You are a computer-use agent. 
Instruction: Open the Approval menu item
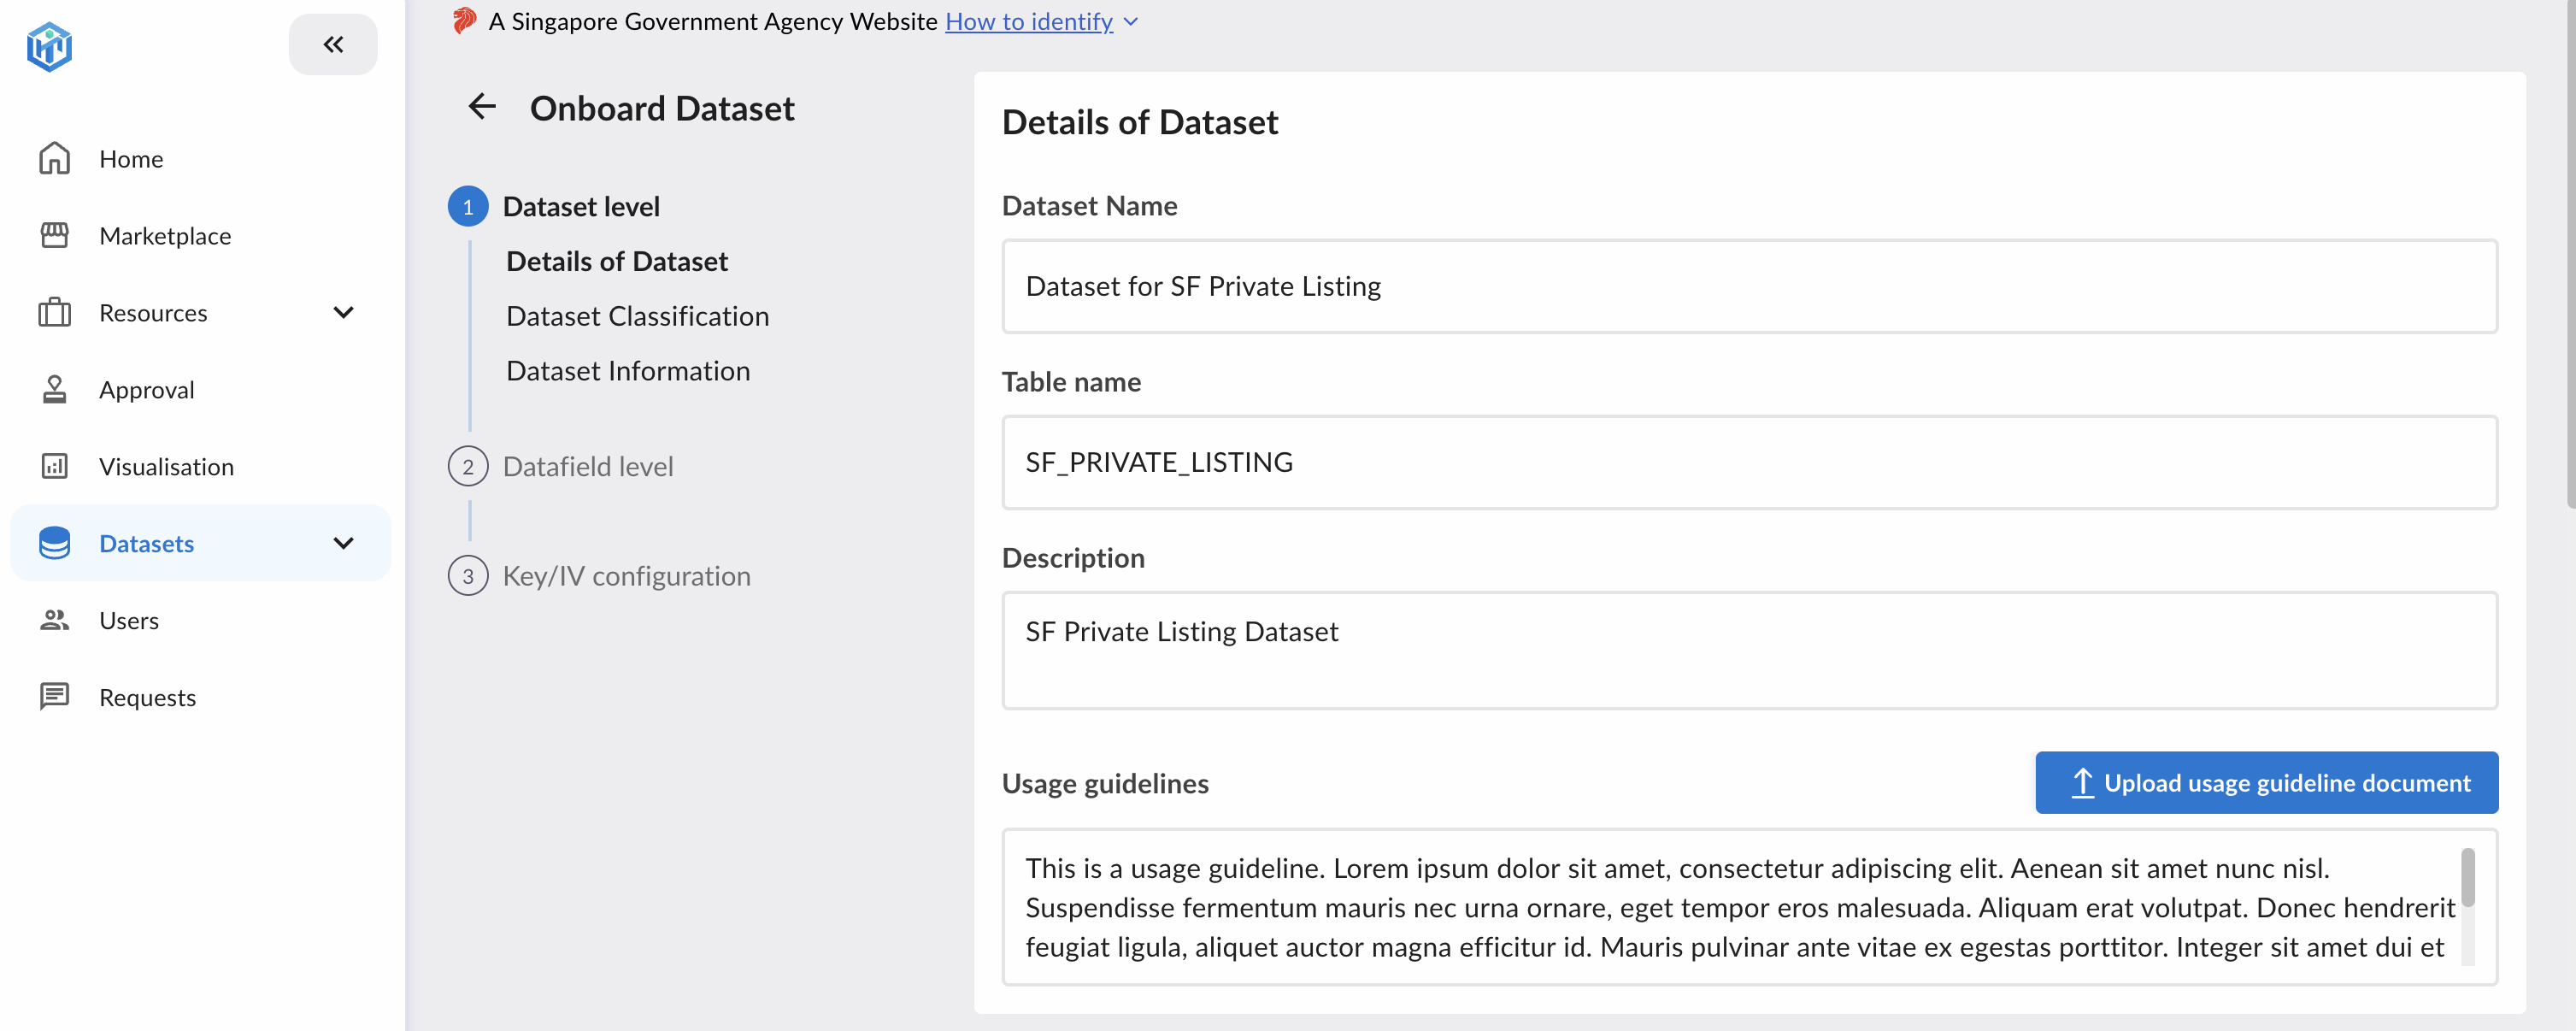click(200, 390)
